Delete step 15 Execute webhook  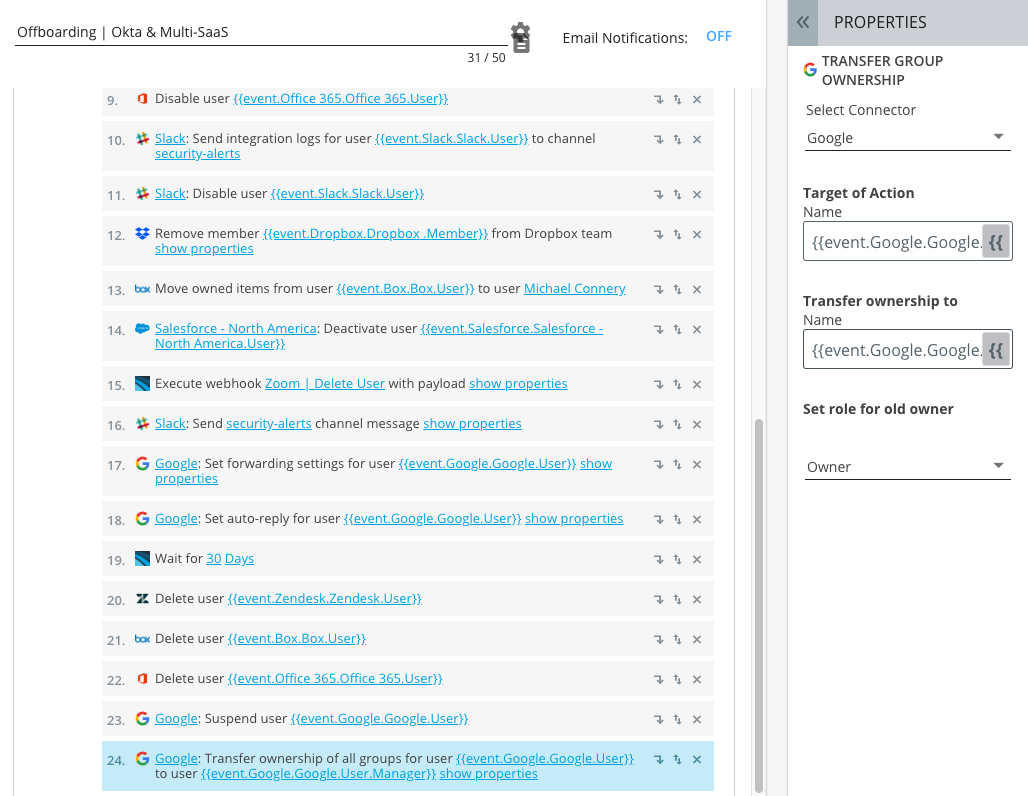pyautogui.click(x=697, y=385)
